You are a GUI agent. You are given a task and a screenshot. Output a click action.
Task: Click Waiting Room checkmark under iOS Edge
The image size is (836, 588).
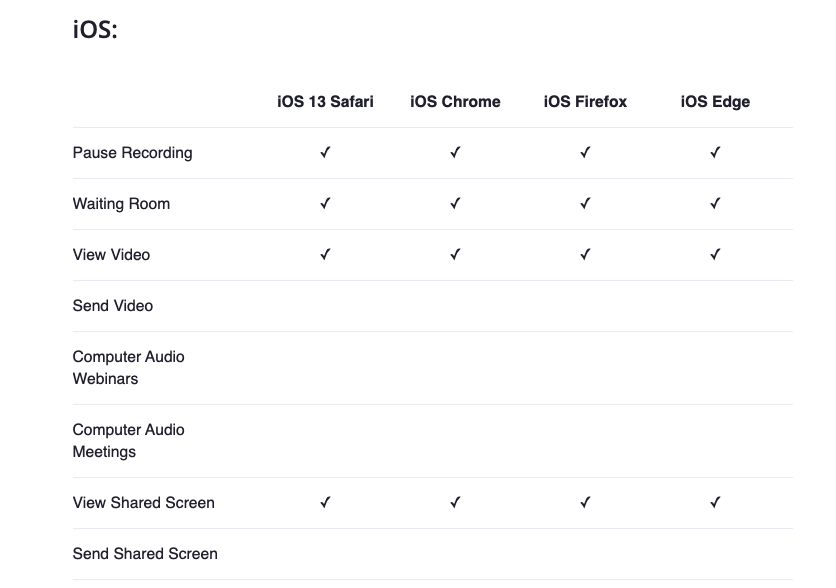coord(715,204)
